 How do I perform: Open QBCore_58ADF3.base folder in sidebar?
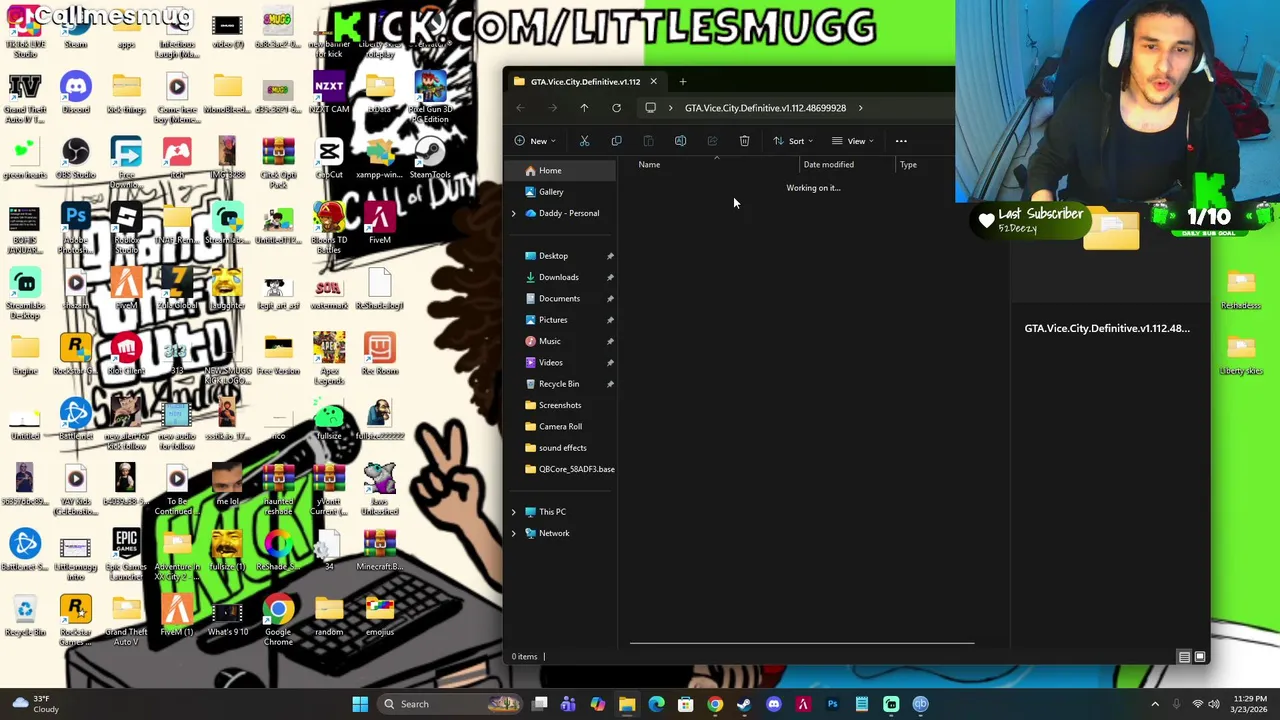561,469
